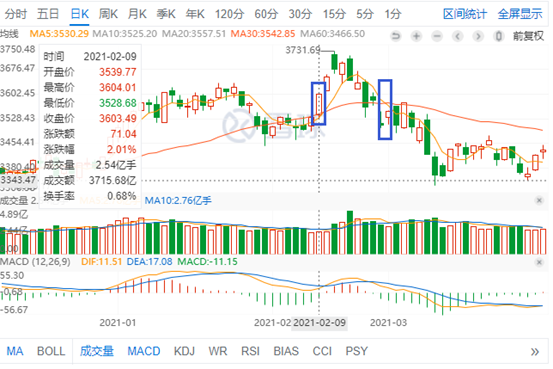553x369 pixels.
Task: Click the 涨跌幅 2.01% tooltip value
Action: coord(122,149)
